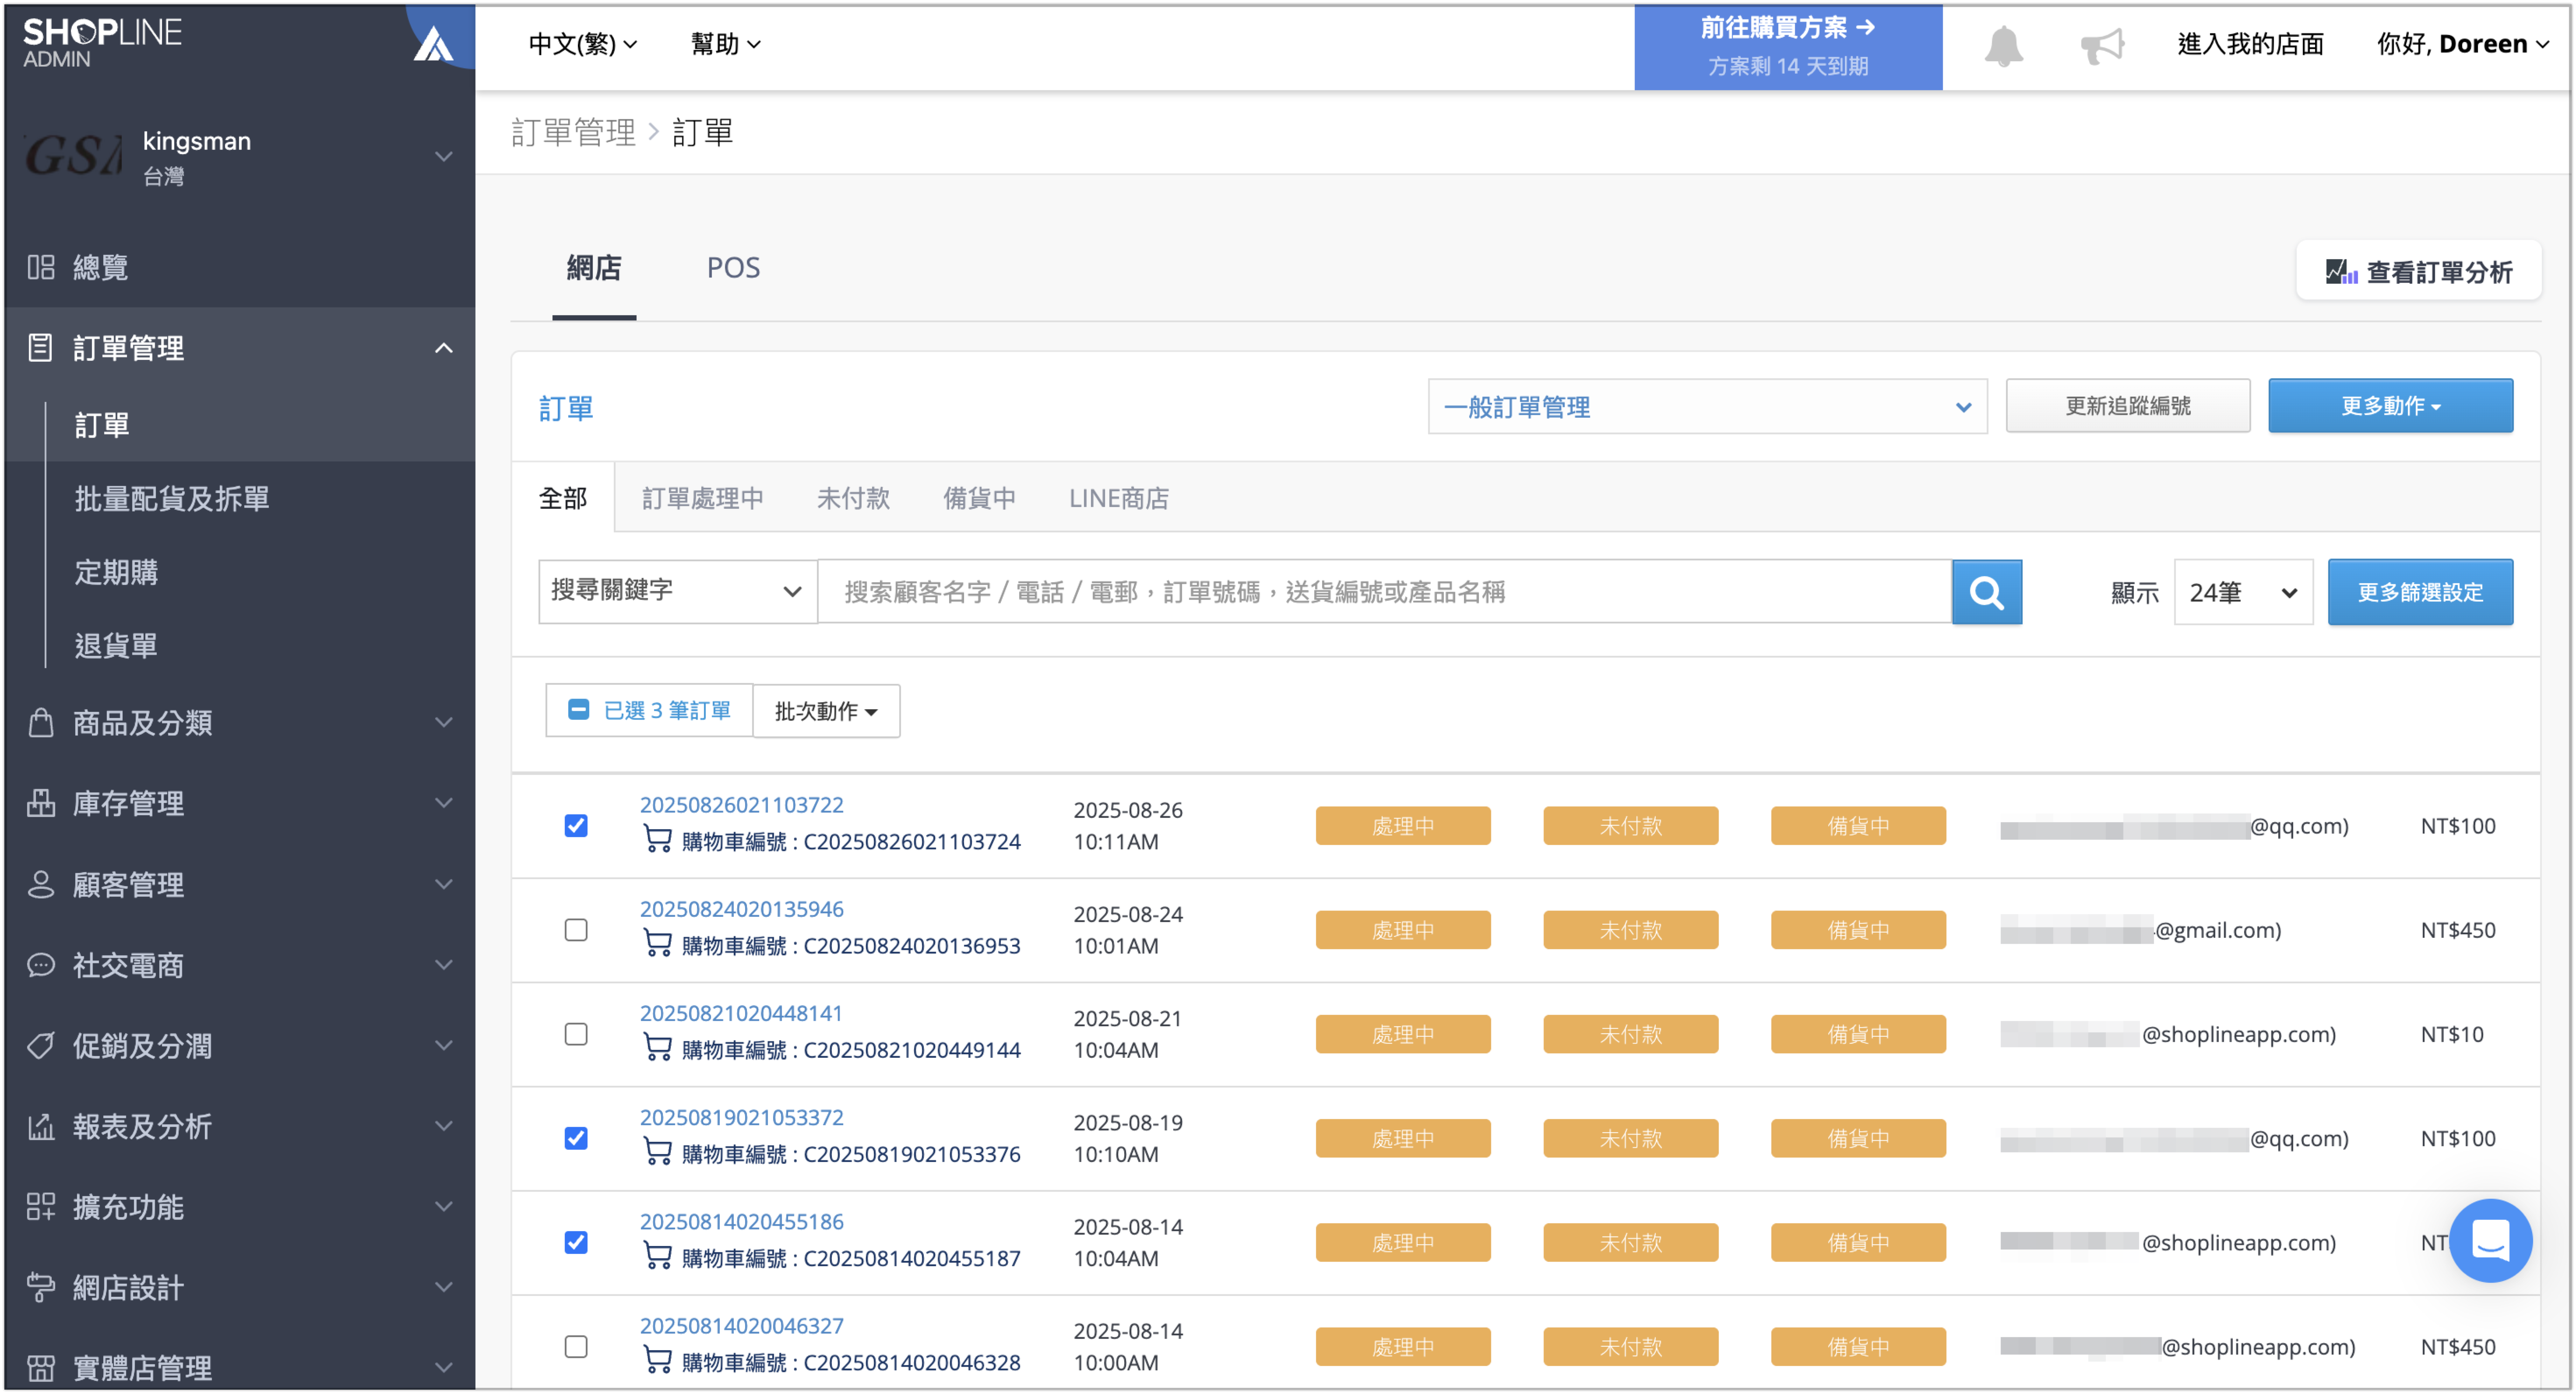Select the 未付款 filter tab
2576x1394 pixels.
(853, 498)
